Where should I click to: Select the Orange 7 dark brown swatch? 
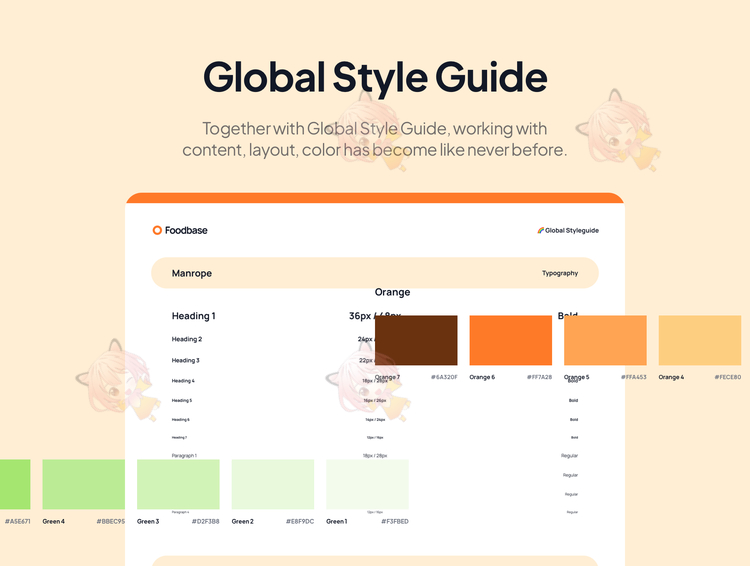[x=416, y=340]
